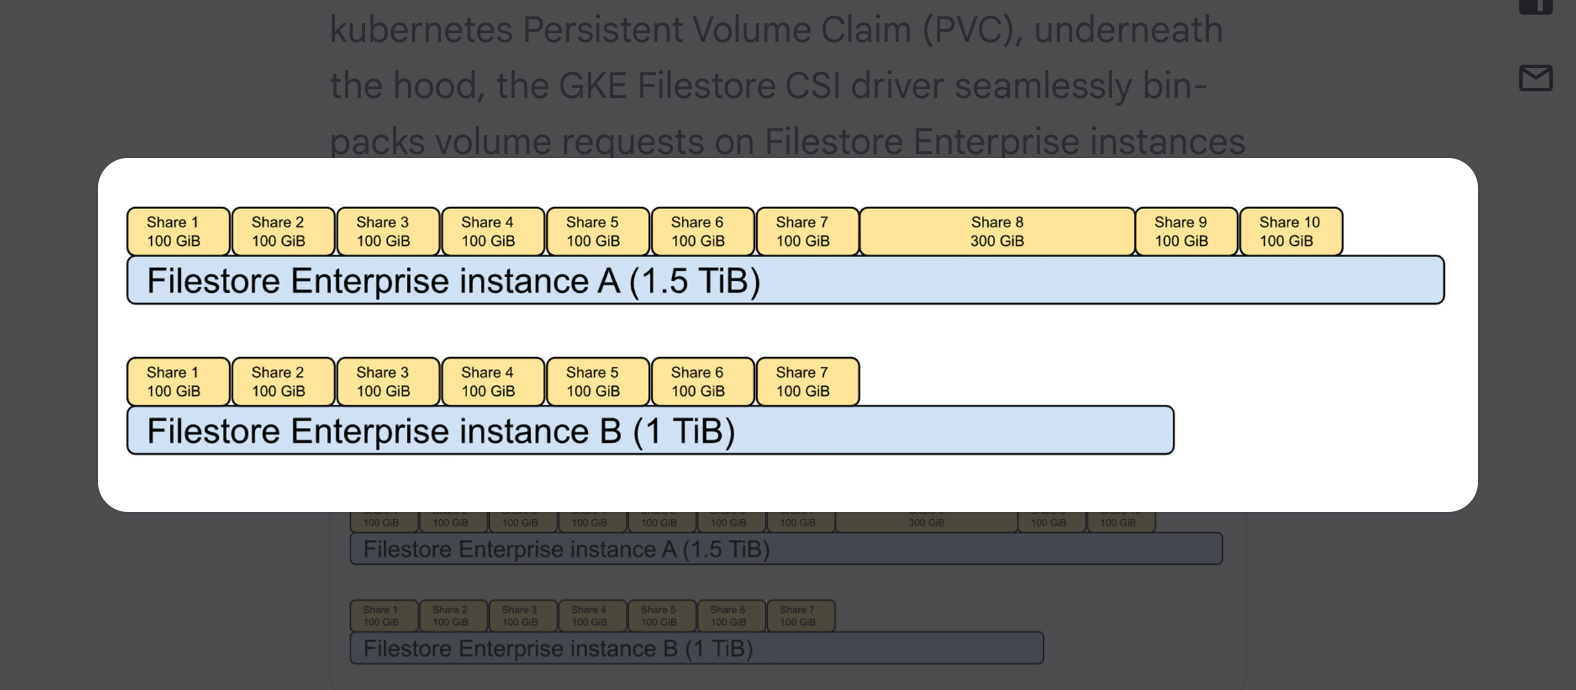Click Share 7 block above instance B

click(807, 382)
